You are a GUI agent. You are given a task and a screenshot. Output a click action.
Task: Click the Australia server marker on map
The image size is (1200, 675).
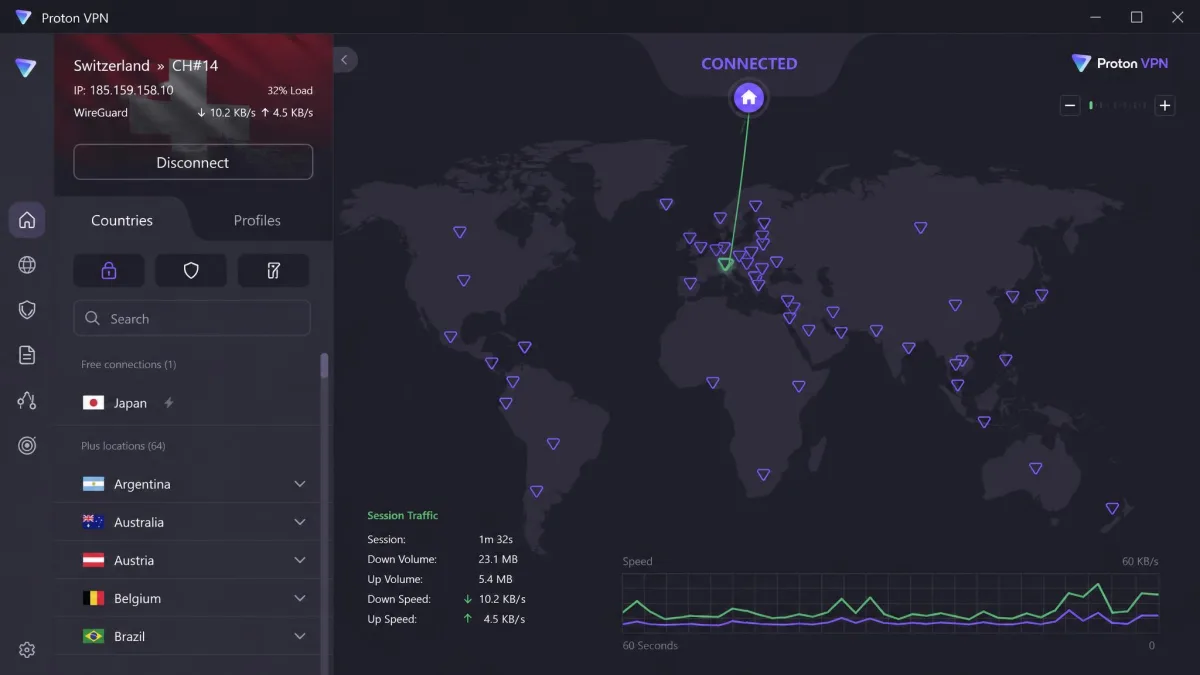pyautogui.click(x=1036, y=468)
